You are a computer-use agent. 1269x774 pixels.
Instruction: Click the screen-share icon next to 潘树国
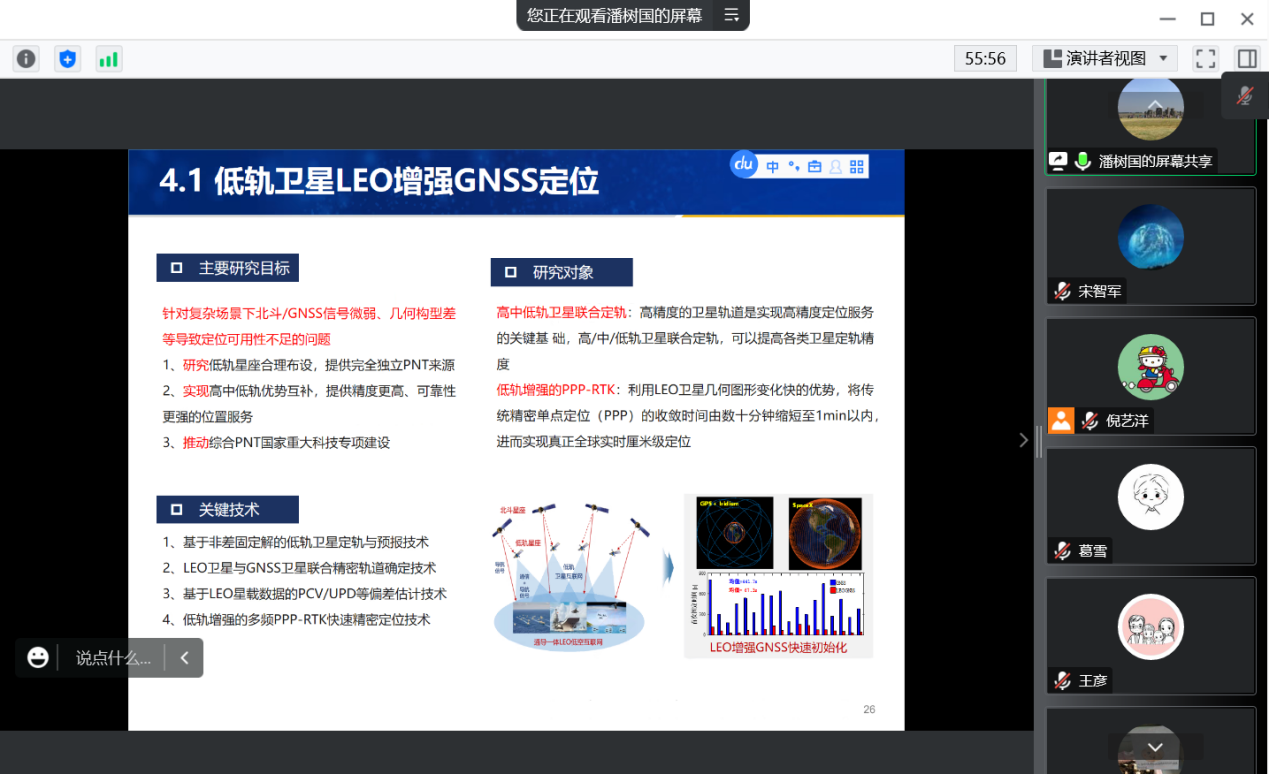1058,161
